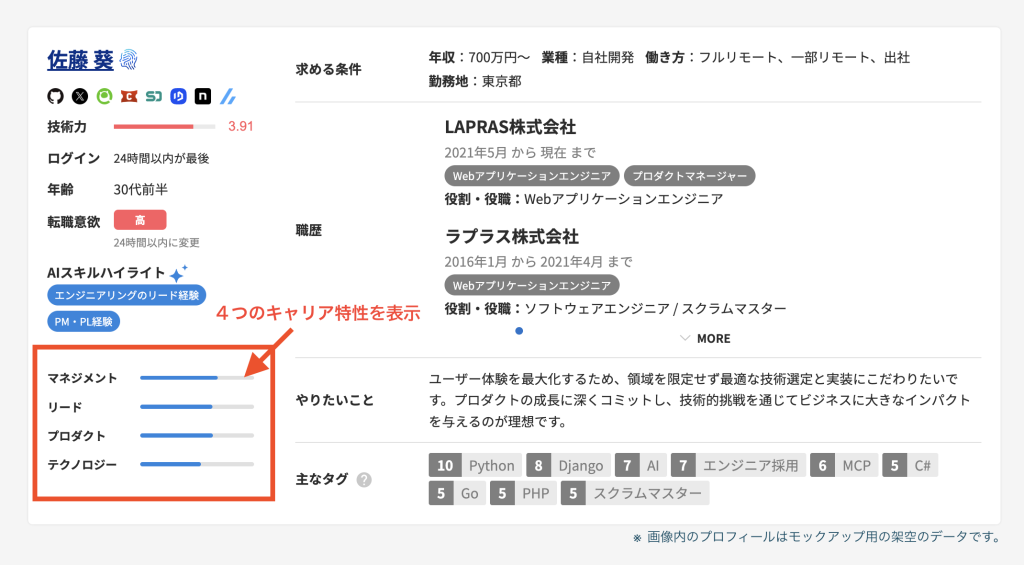The image size is (1024, 565).
Task: Open the Speaker Deck icon
Action: [154, 97]
